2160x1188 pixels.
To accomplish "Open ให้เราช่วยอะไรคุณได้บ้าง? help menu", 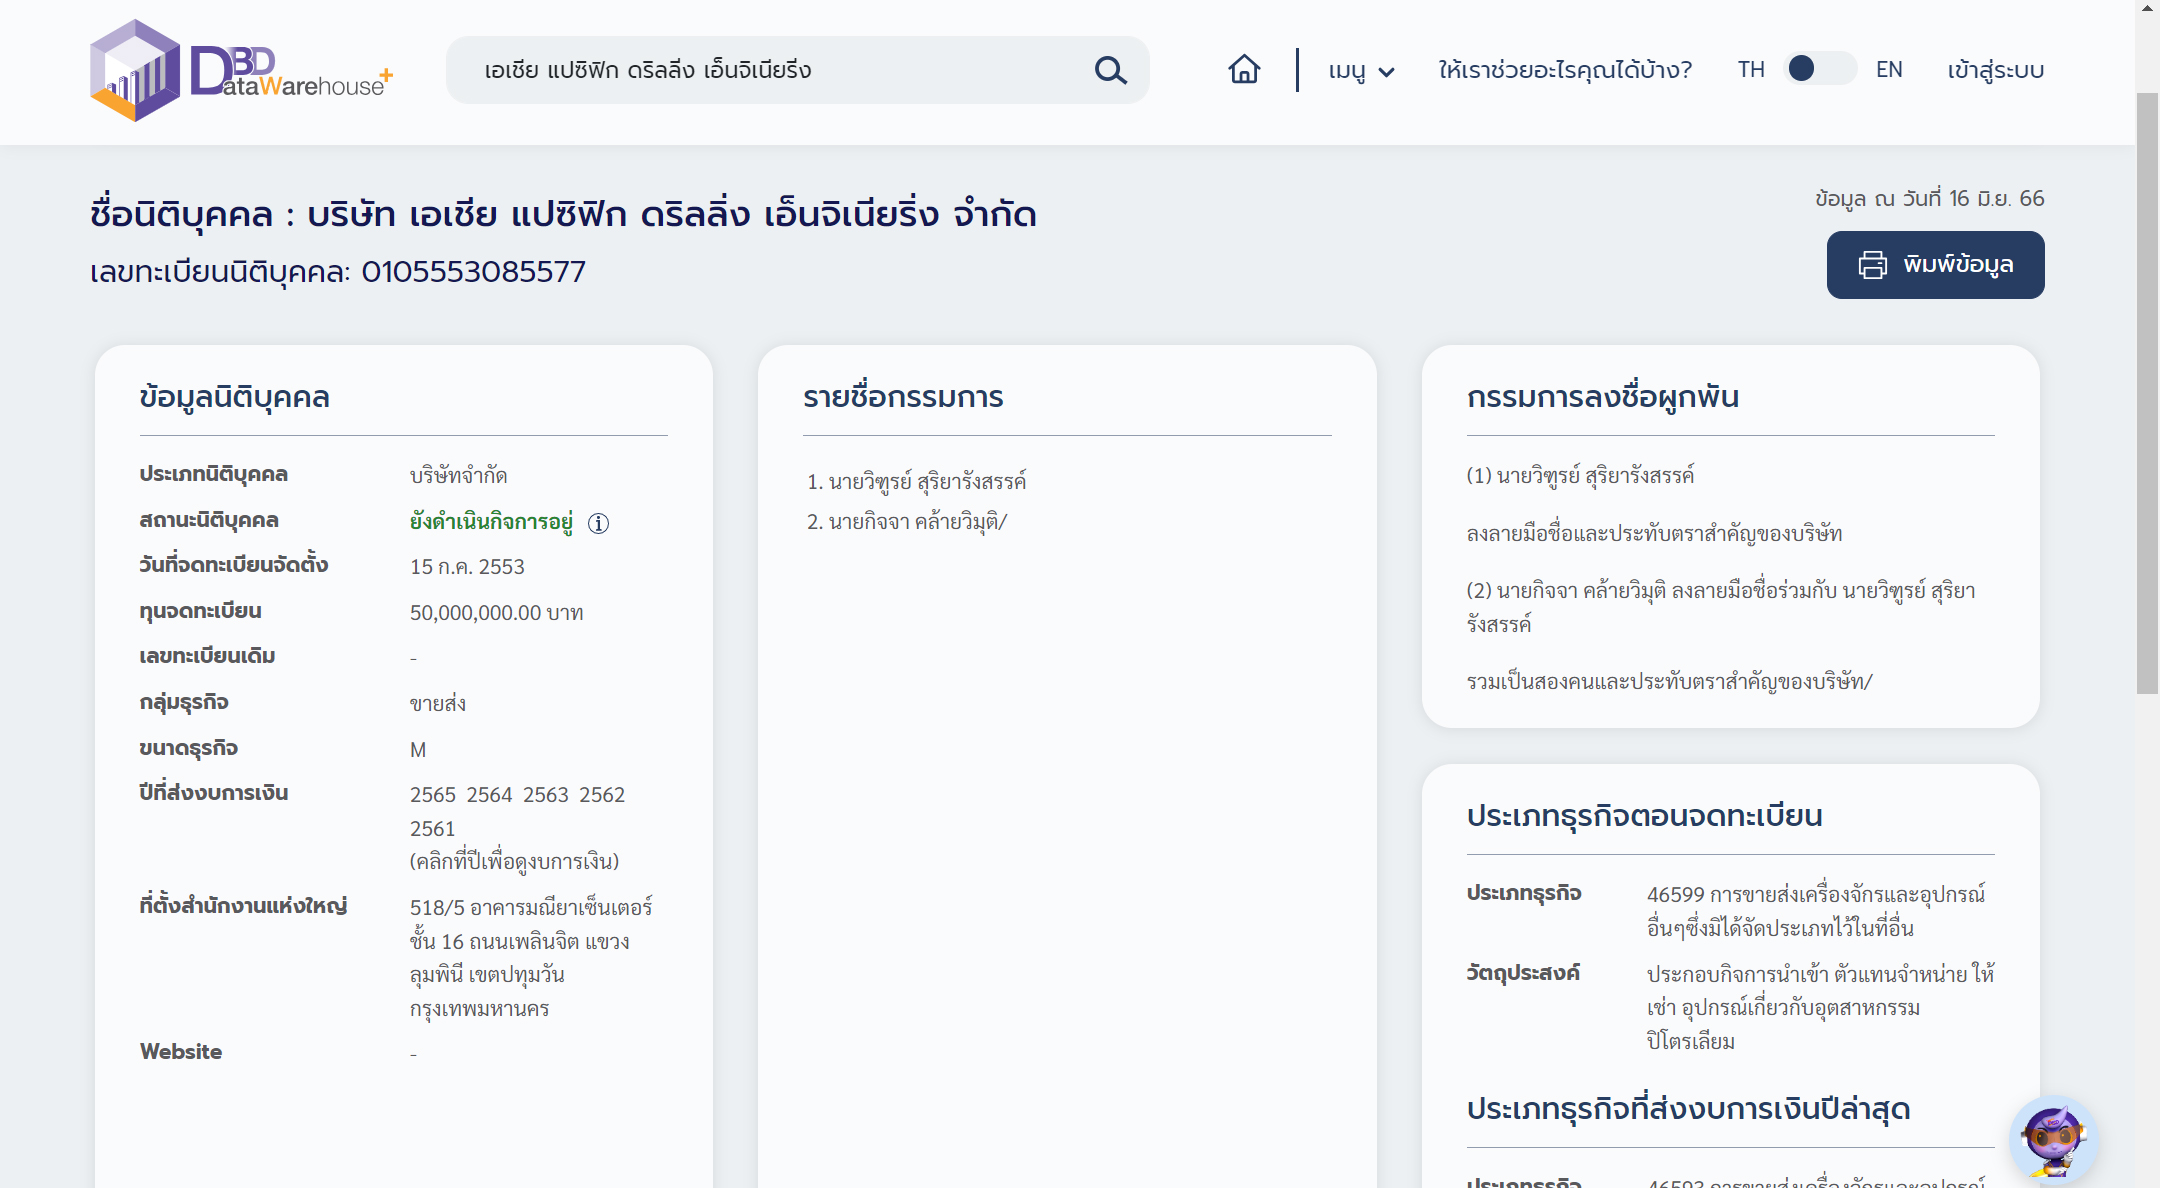I will click(1564, 70).
